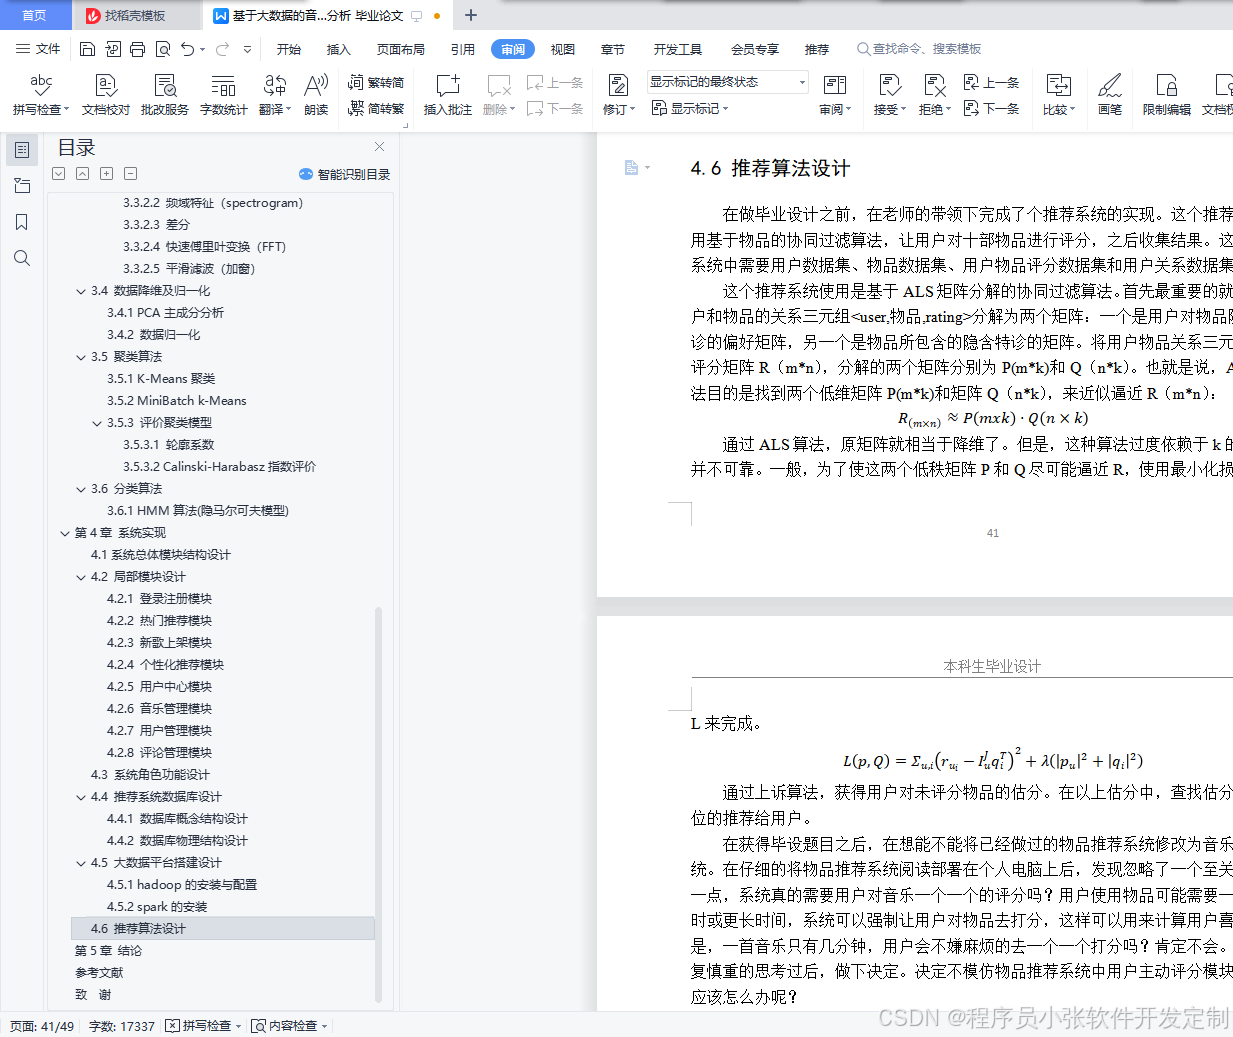Convert text with 简转繁
Screen dimensions: 1233x1037
pos(376,108)
